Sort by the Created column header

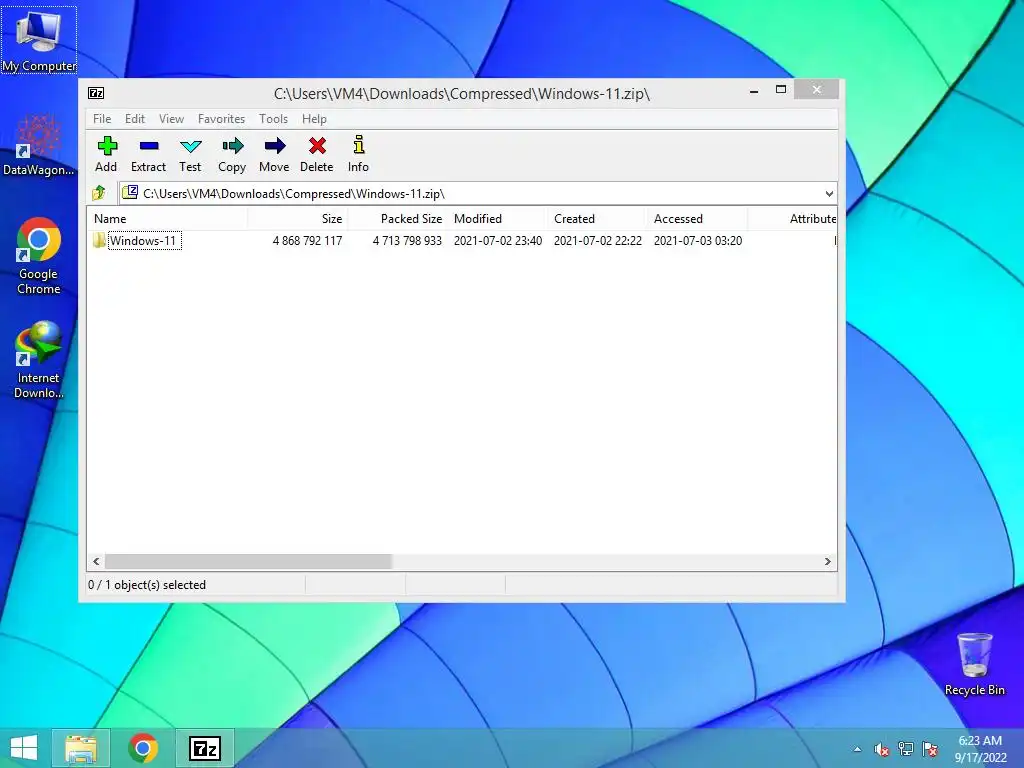click(x=597, y=219)
